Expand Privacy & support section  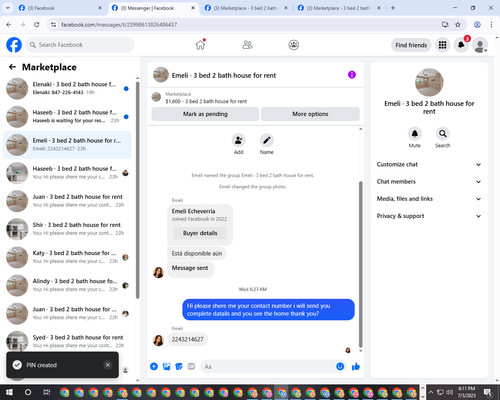[429, 216]
